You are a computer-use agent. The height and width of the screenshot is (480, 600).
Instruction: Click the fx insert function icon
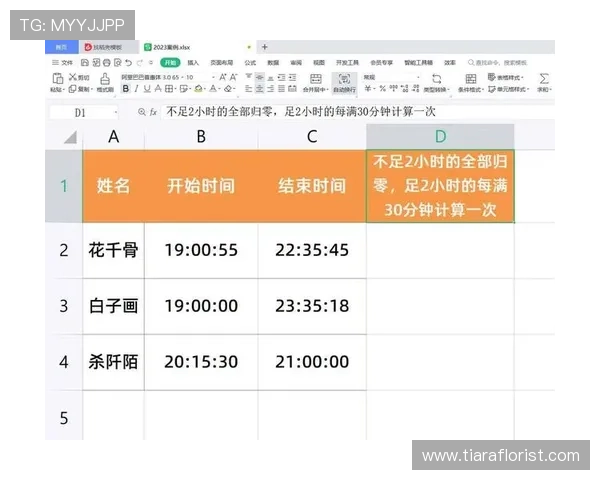153,112
